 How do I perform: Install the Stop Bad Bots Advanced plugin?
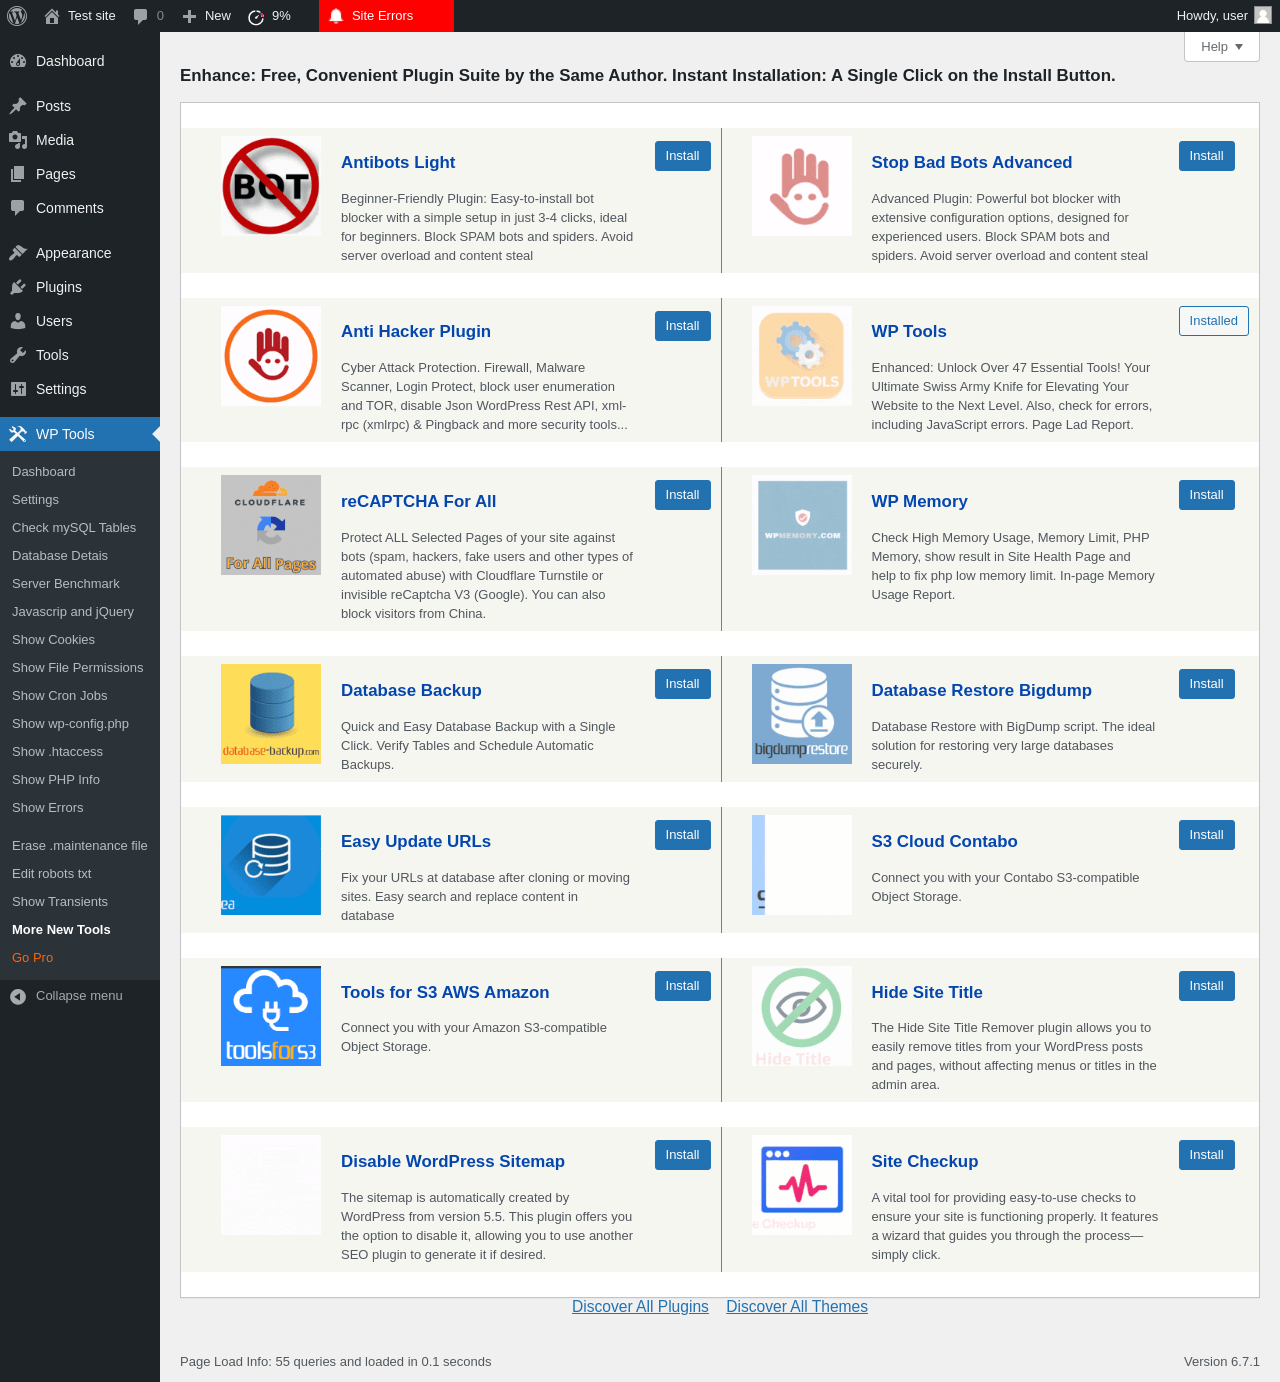click(x=1207, y=156)
